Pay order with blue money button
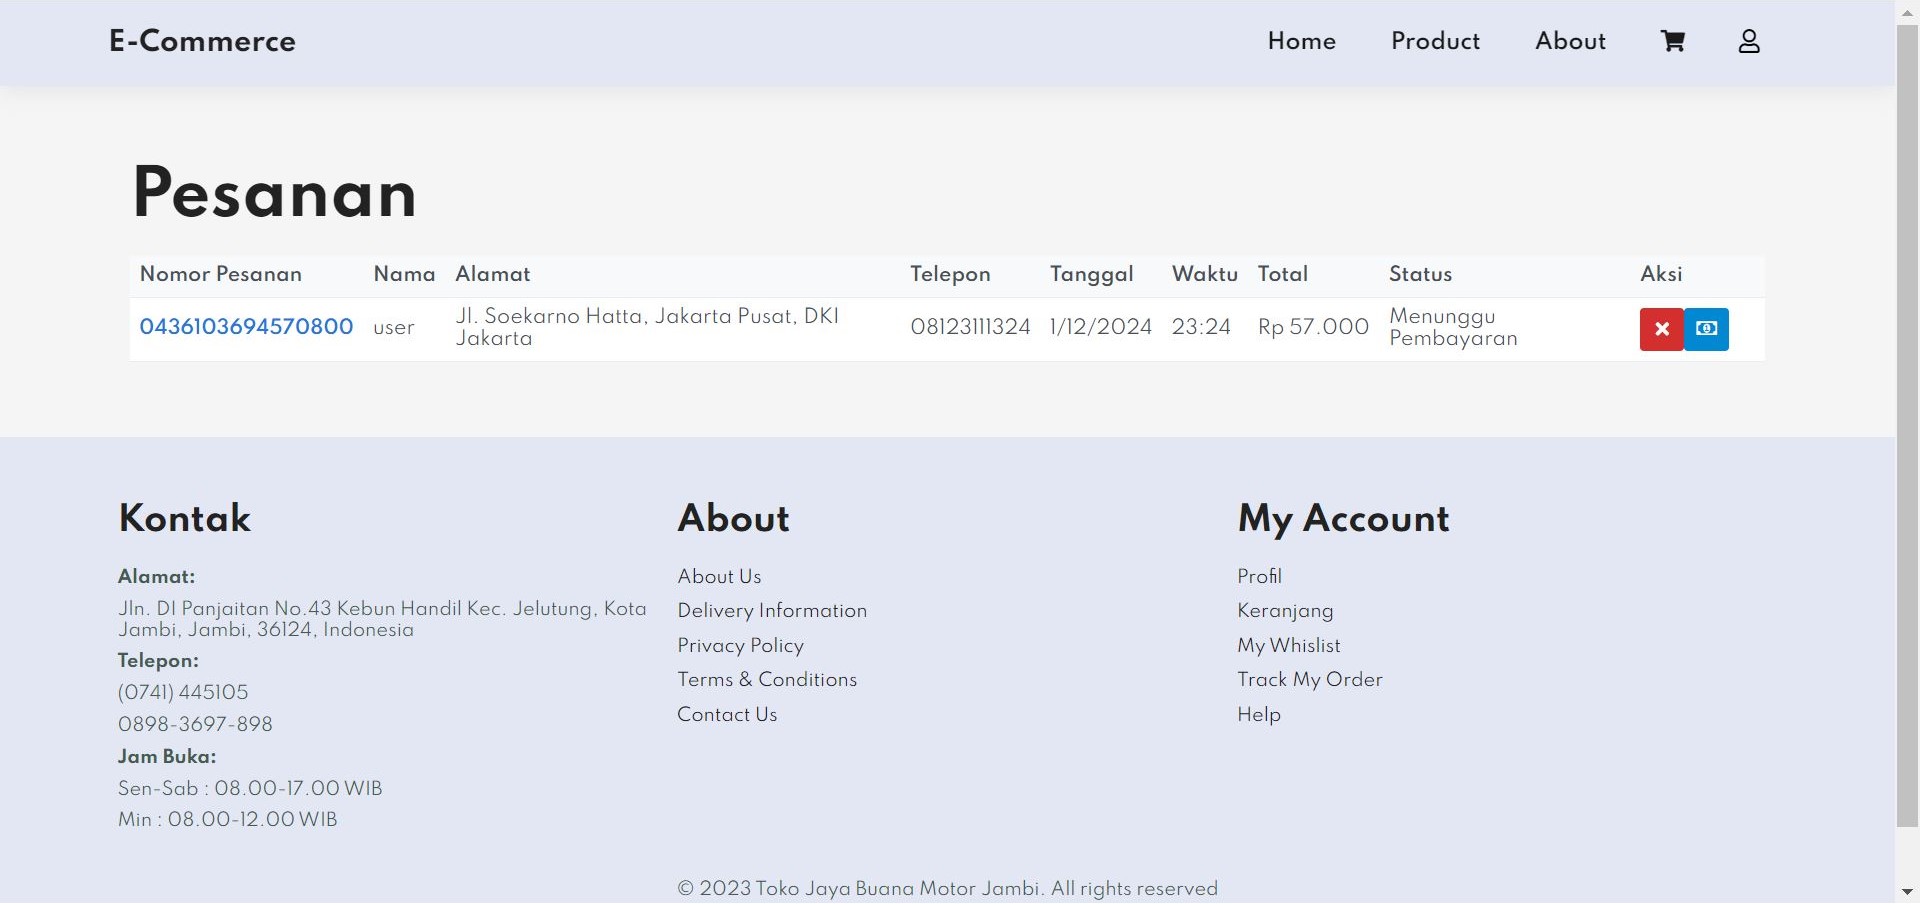 1707,329
